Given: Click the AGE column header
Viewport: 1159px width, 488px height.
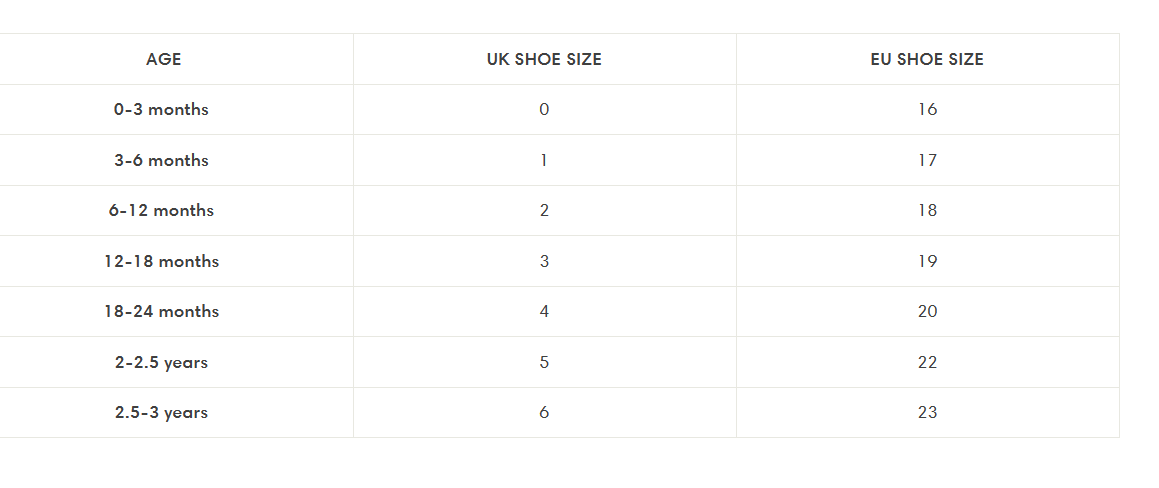Looking at the screenshot, I should (x=163, y=59).
